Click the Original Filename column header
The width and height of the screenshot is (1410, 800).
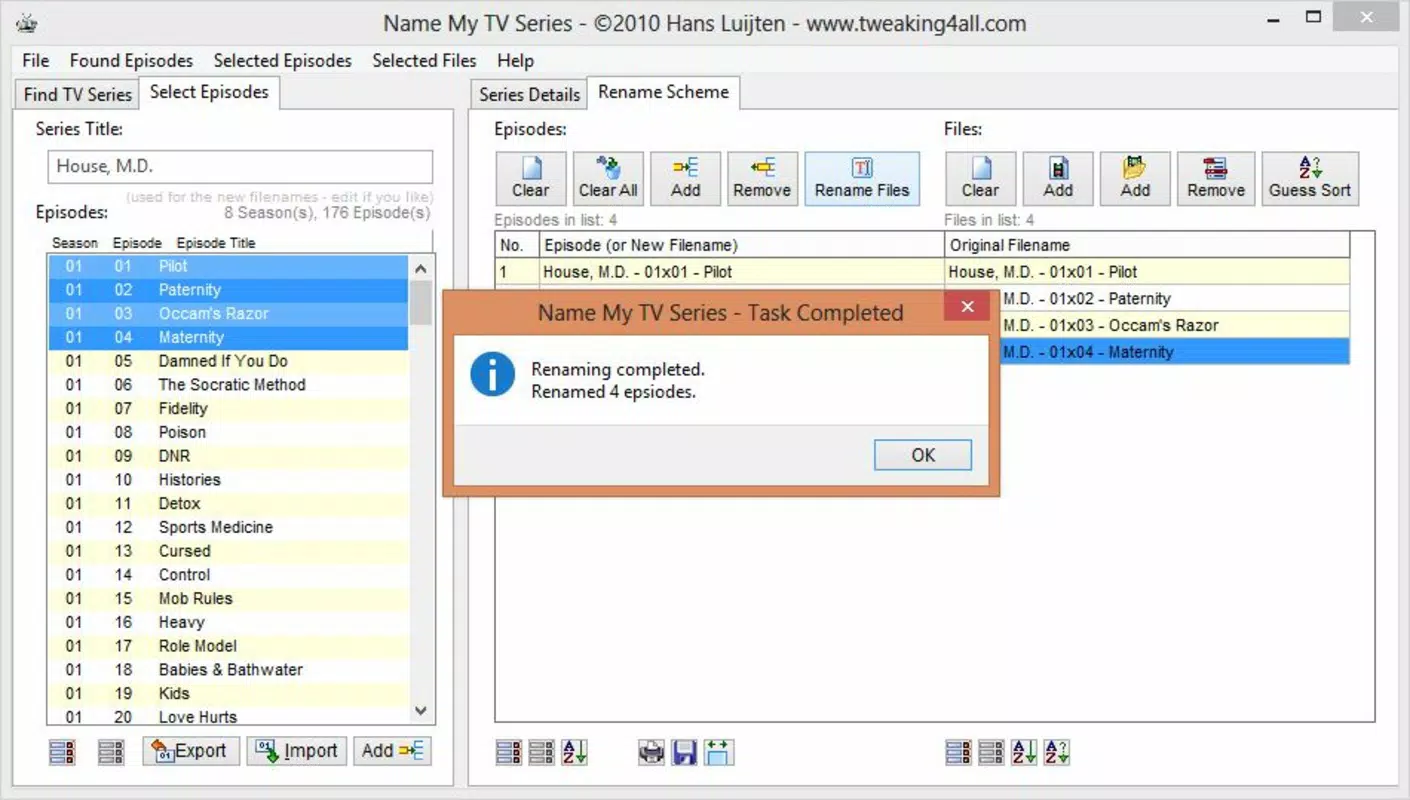pyautogui.click(x=1147, y=245)
